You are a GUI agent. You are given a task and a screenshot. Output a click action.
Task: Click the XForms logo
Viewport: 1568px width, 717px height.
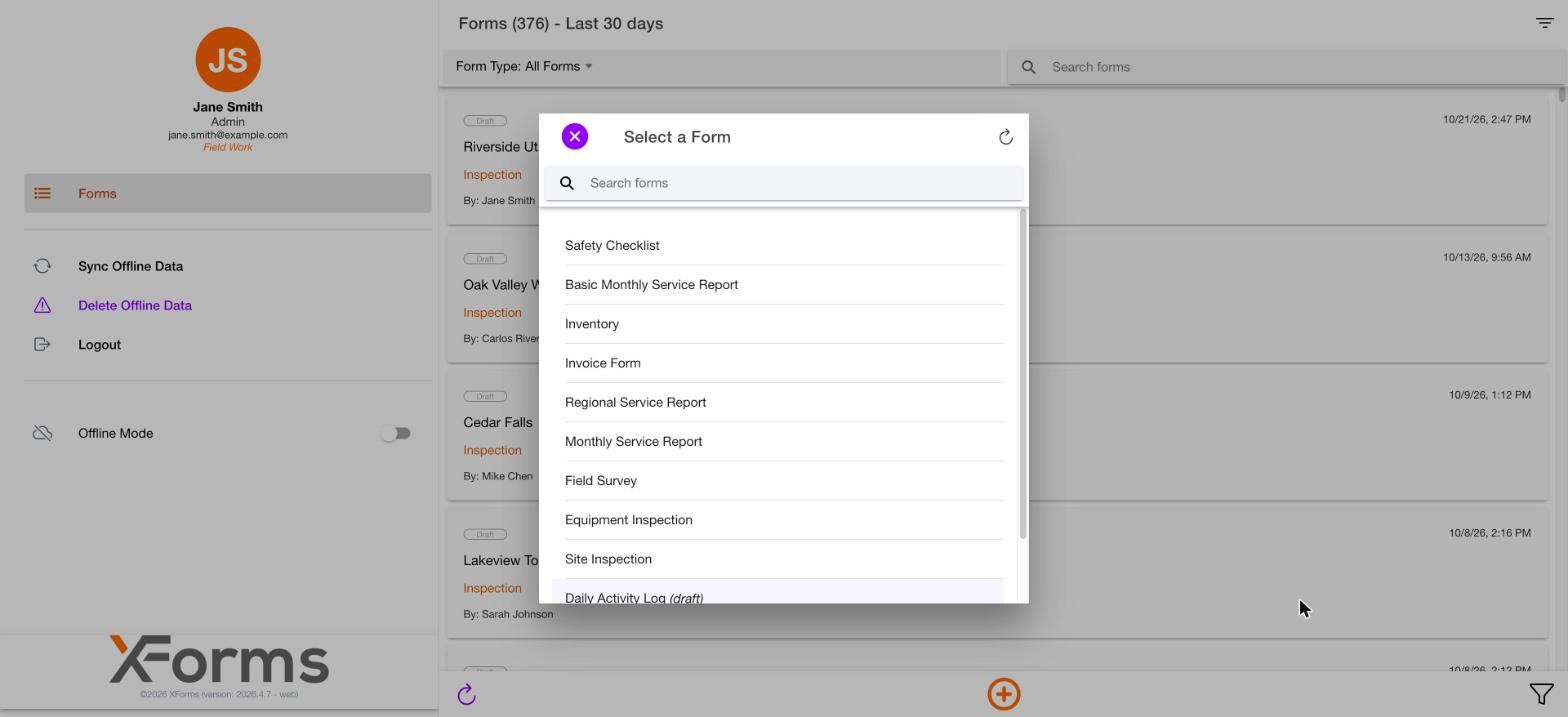(219, 660)
